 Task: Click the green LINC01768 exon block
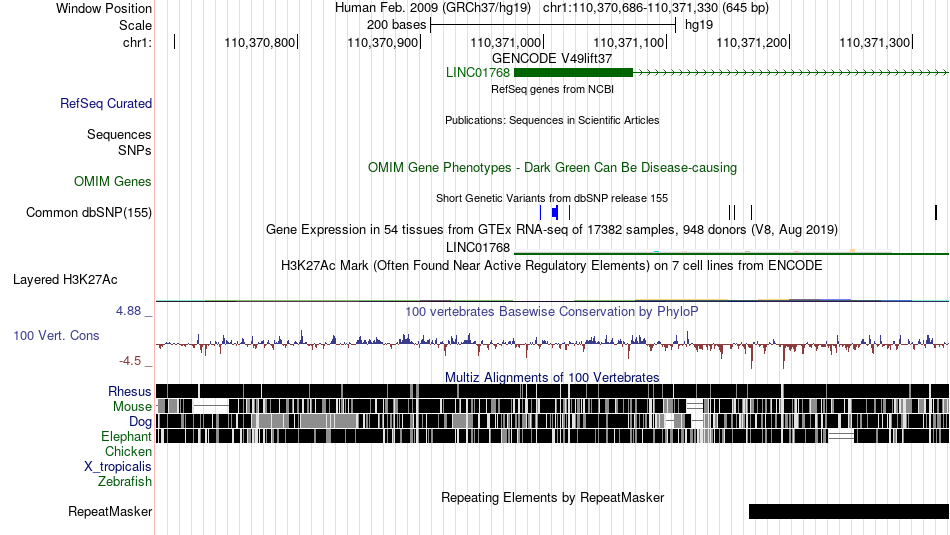(573, 73)
